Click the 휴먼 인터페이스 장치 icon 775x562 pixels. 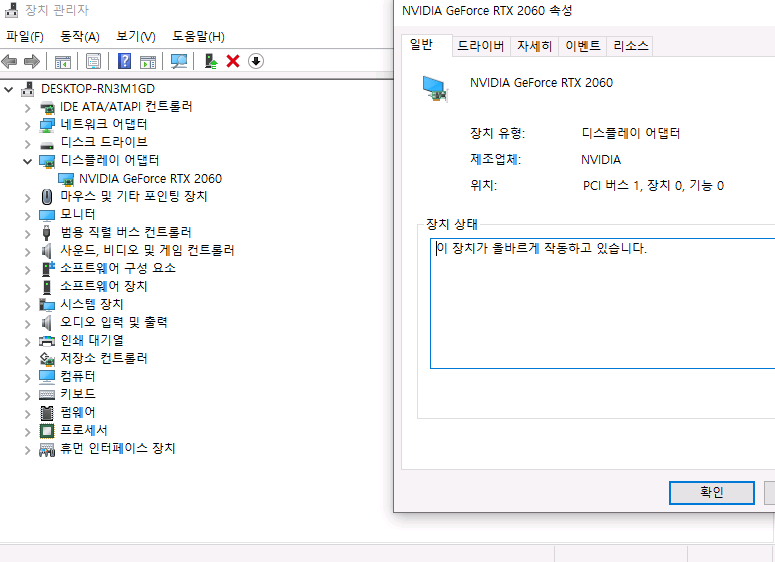(x=46, y=449)
